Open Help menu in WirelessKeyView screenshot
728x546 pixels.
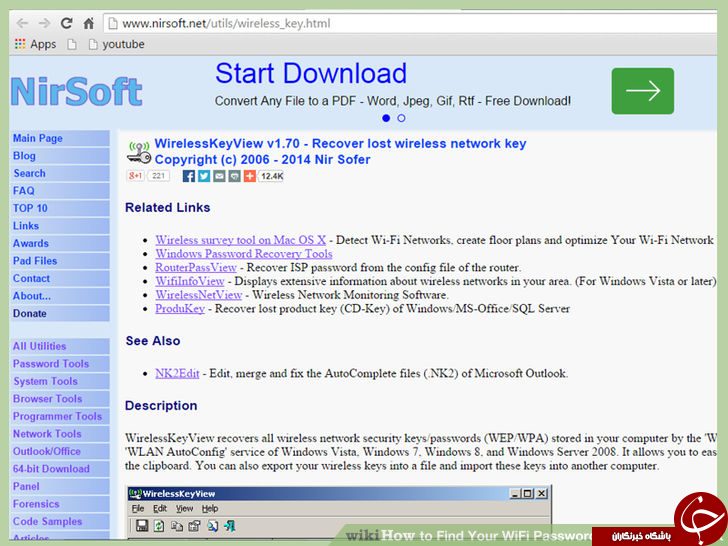click(x=210, y=509)
